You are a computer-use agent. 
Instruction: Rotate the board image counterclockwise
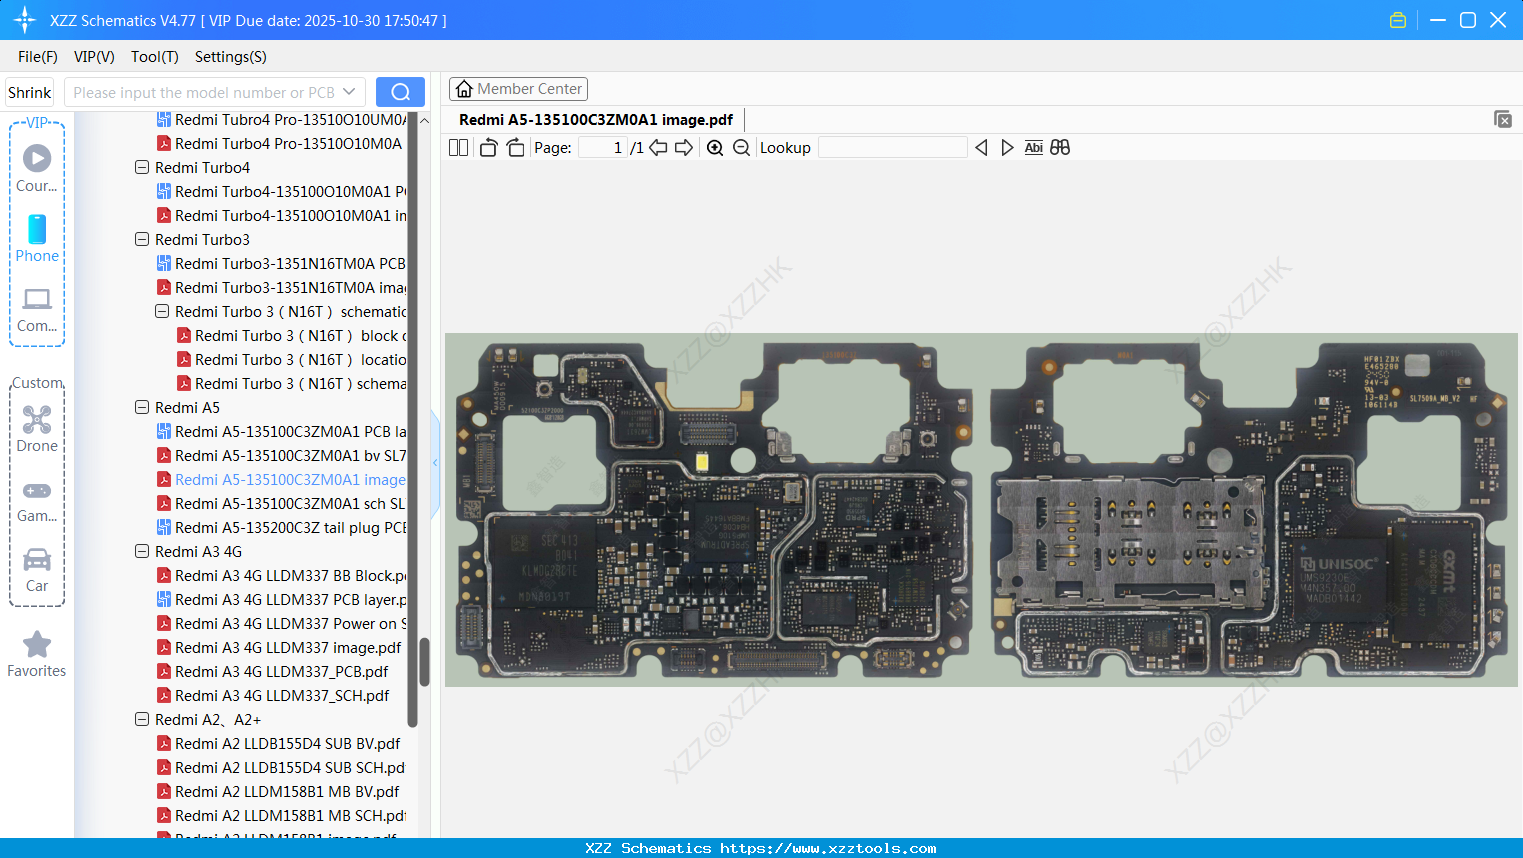click(x=487, y=147)
